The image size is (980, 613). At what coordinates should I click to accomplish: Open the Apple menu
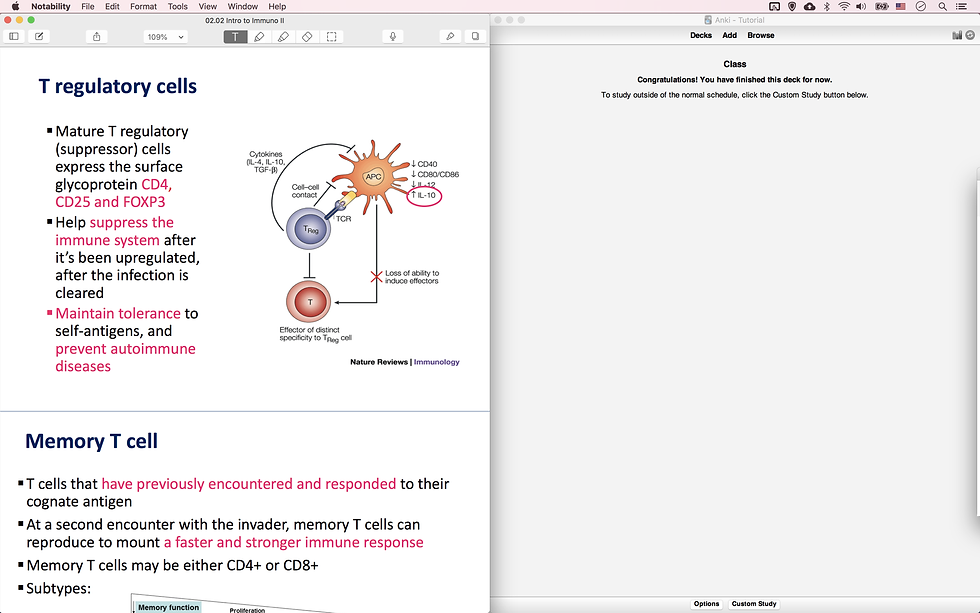15,6
